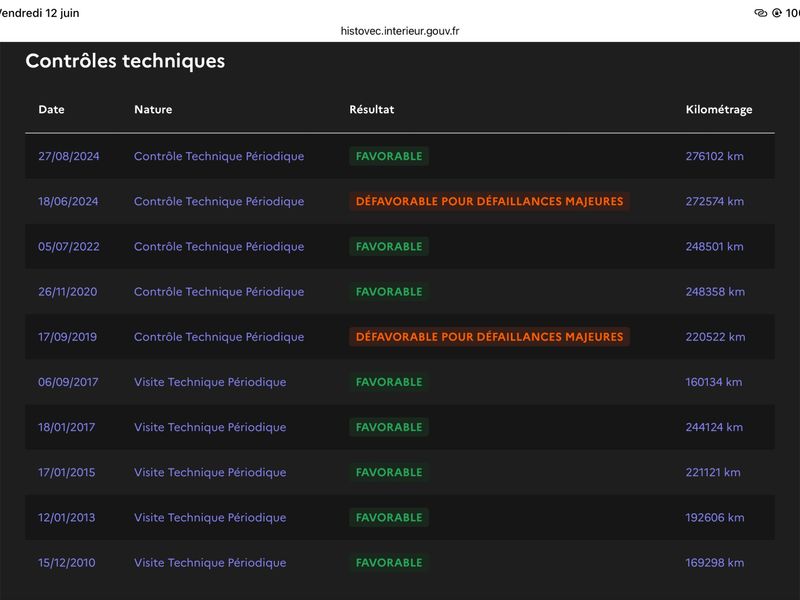Screen dimensions: 800x600
Task: Click Visite Technique Périodique in 12/01/2013 row
Action: pos(210,517)
